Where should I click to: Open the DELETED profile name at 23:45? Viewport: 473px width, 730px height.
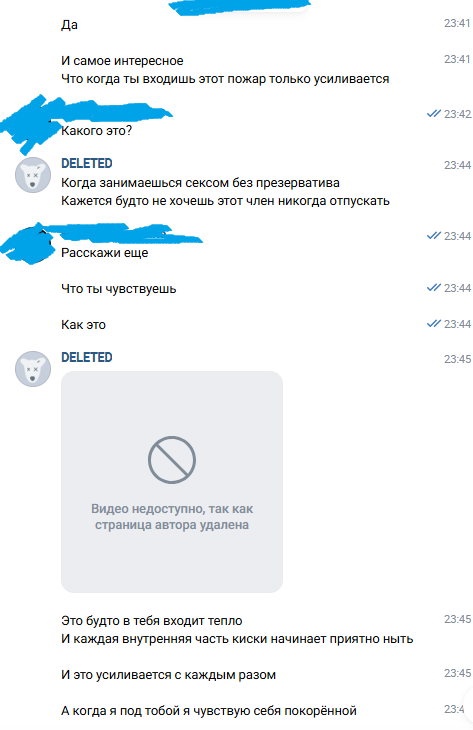tap(87, 357)
